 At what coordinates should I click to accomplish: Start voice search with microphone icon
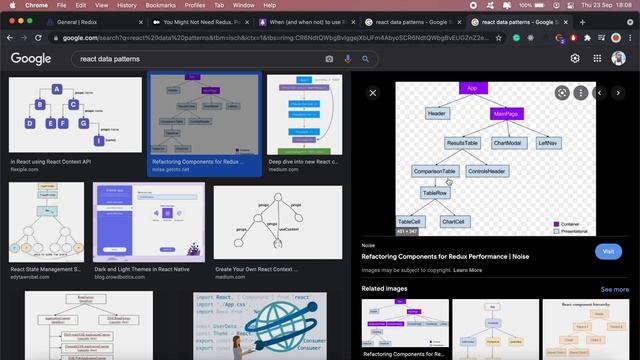click(348, 59)
